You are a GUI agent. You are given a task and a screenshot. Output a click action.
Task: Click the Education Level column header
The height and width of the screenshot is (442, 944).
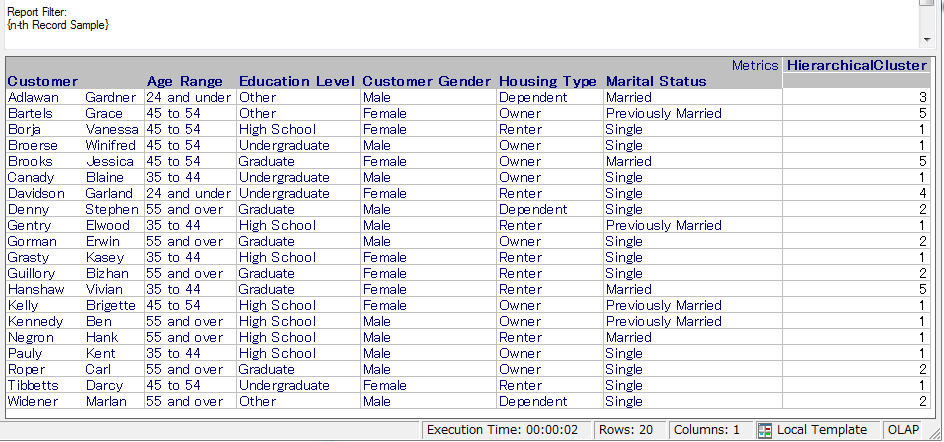pos(297,81)
